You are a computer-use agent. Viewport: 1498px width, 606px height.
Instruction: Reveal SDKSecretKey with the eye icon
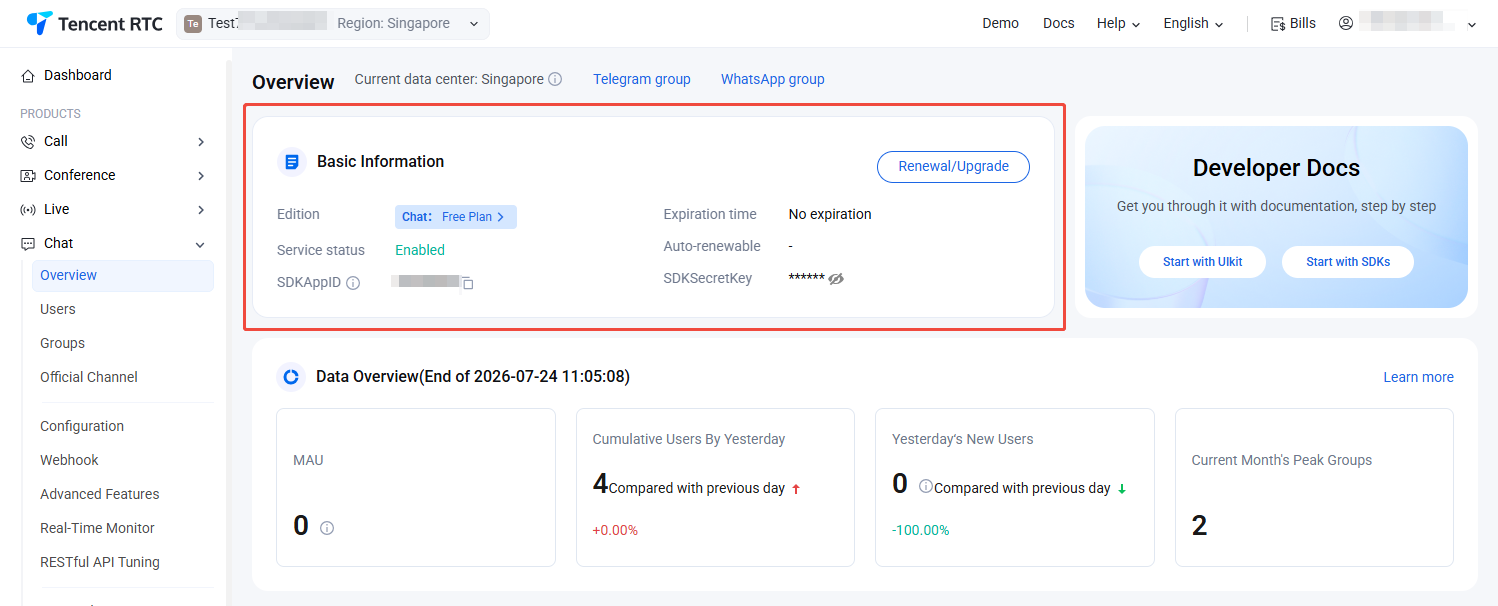point(837,279)
